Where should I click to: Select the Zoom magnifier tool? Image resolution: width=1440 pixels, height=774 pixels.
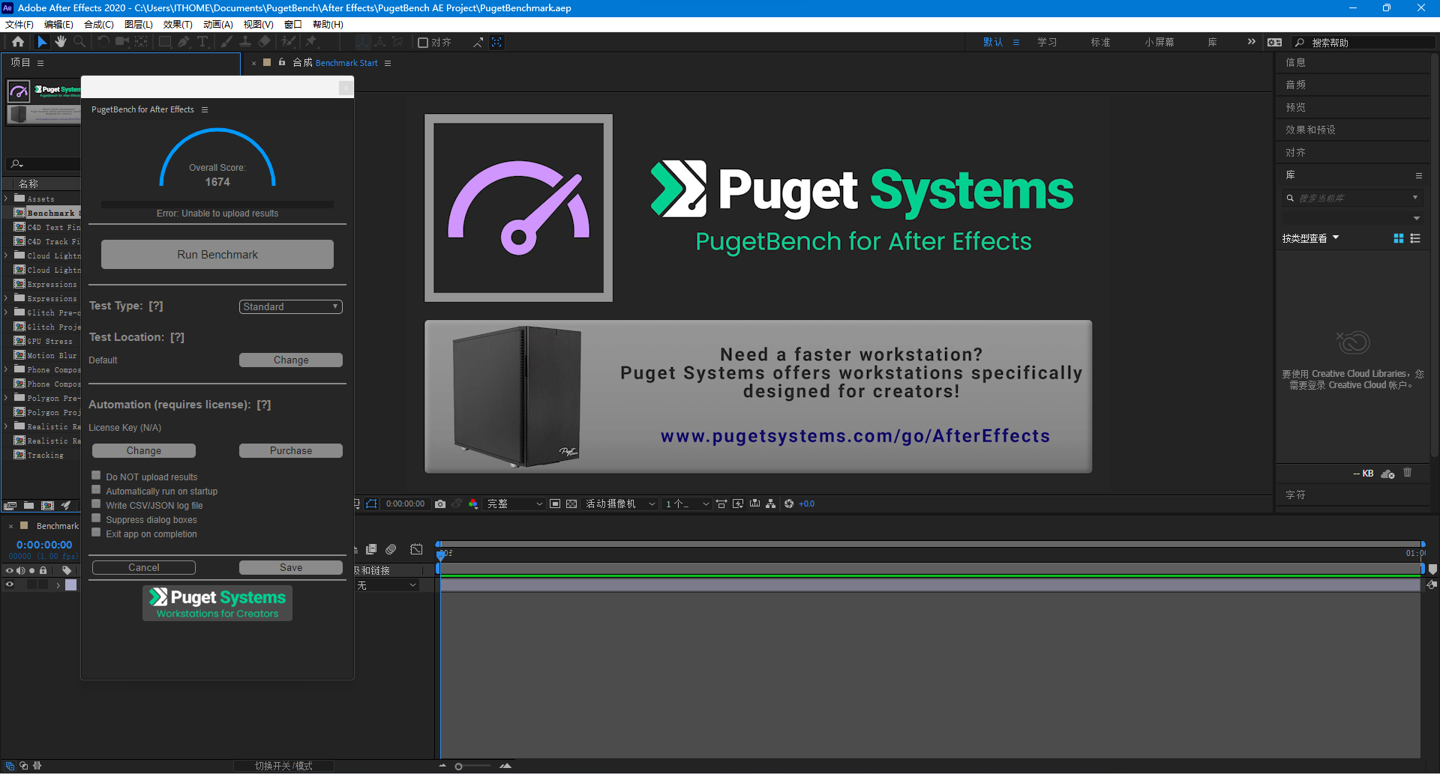coord(79,42)
